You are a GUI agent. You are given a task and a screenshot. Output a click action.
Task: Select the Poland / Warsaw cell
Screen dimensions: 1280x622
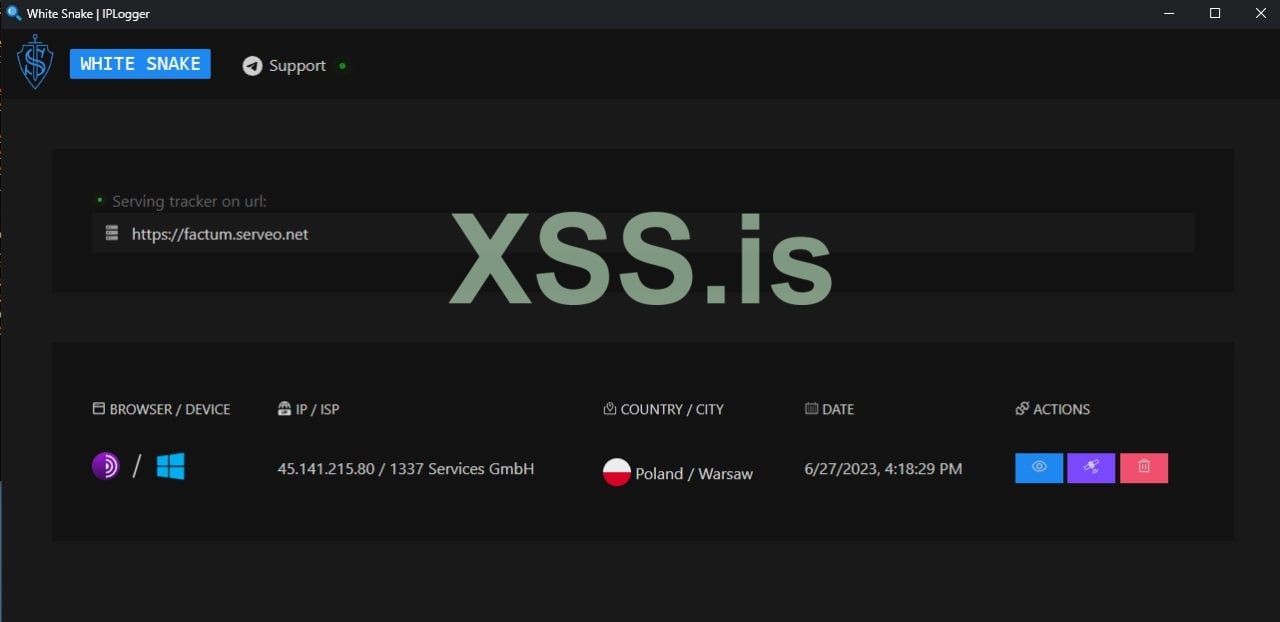pyautogui.click(x=694, y=474)
